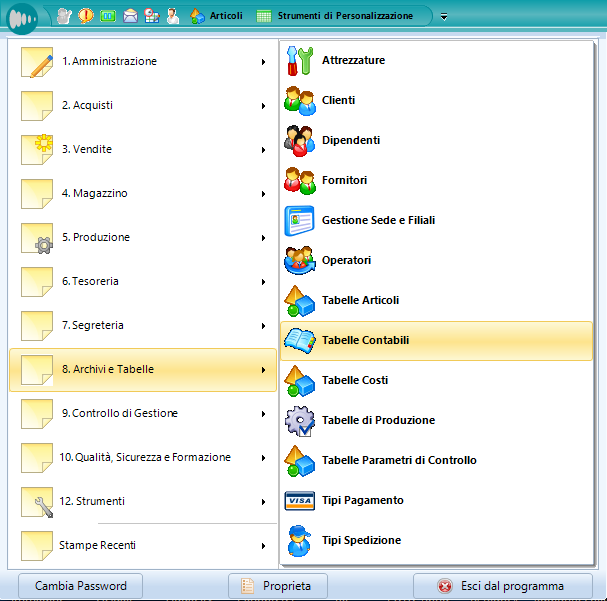Click the Dipendenti people icon
The image size is (607, 601).
[300, 141]
